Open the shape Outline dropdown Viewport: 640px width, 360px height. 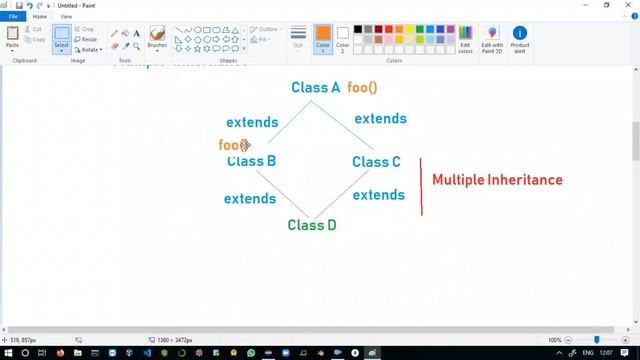pos(266,29)
